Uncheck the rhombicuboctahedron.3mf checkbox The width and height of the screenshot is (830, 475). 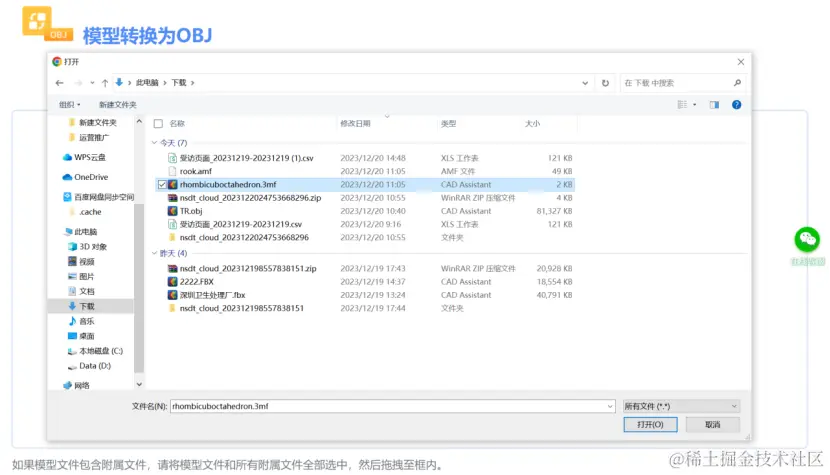coord(162,185)
